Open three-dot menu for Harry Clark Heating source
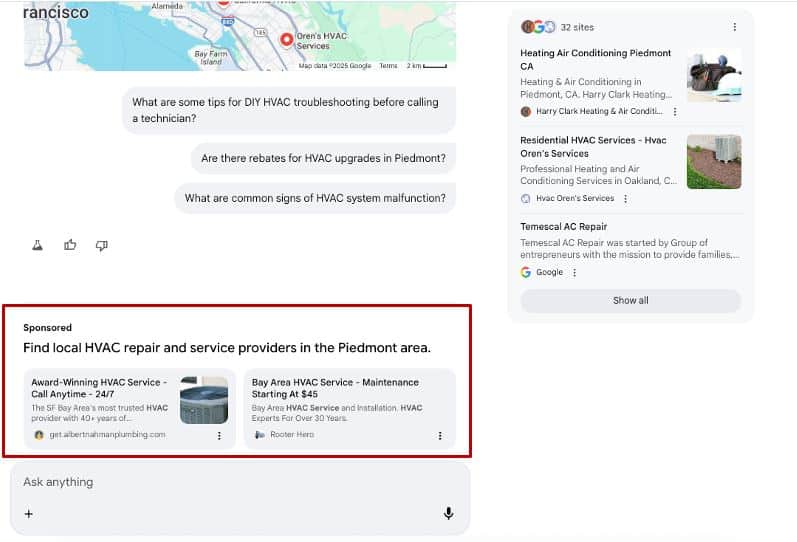The height and width of the screenshot is (542, 797). [x=675, y=112]
